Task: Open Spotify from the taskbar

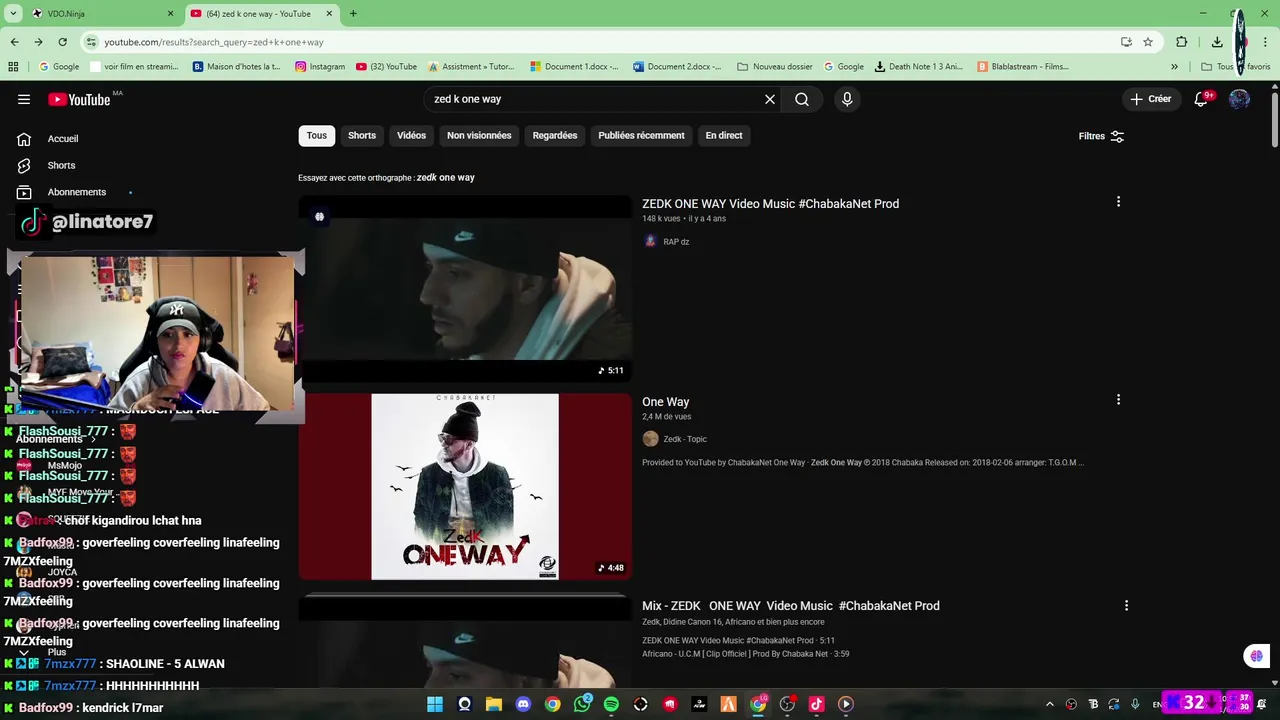Action: [611, 704]
